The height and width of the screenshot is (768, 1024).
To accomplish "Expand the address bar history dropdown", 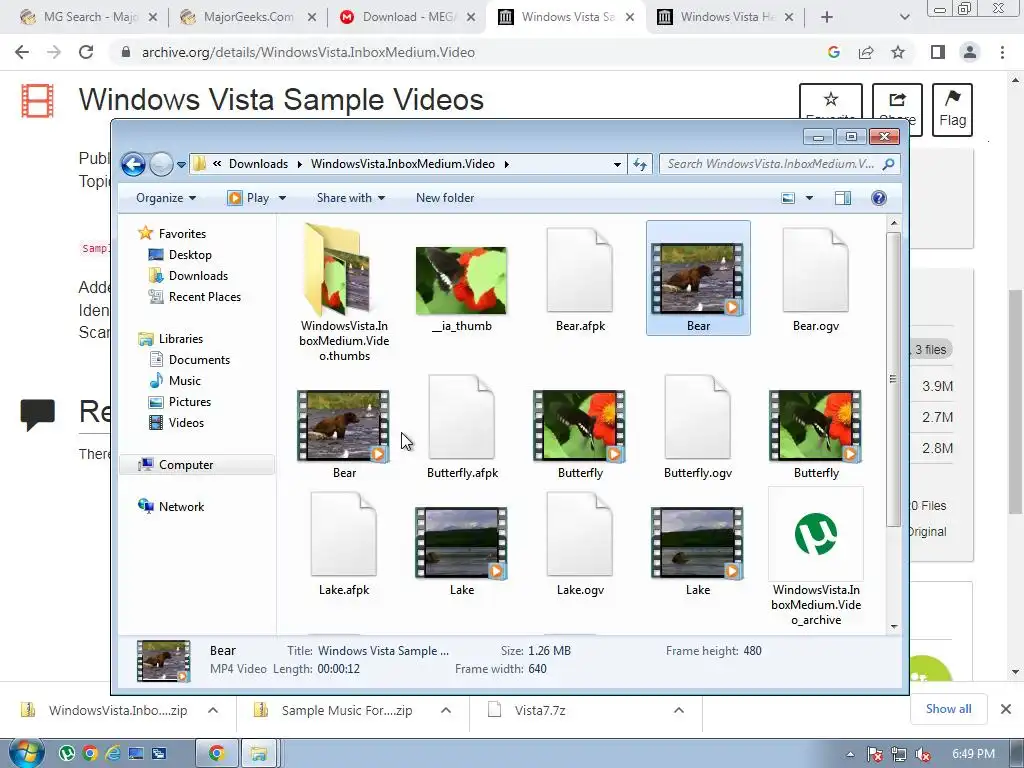I will coord(617,165).
